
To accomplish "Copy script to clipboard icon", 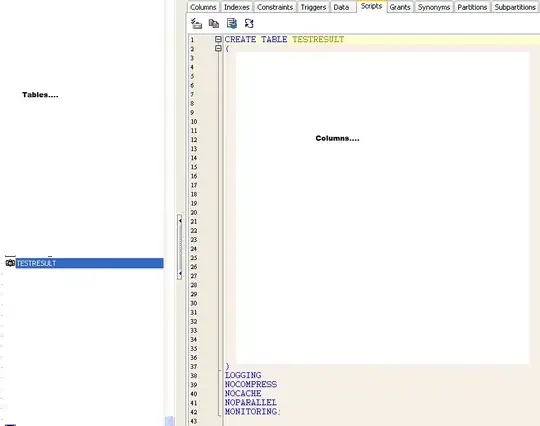I will click(214, 23).
